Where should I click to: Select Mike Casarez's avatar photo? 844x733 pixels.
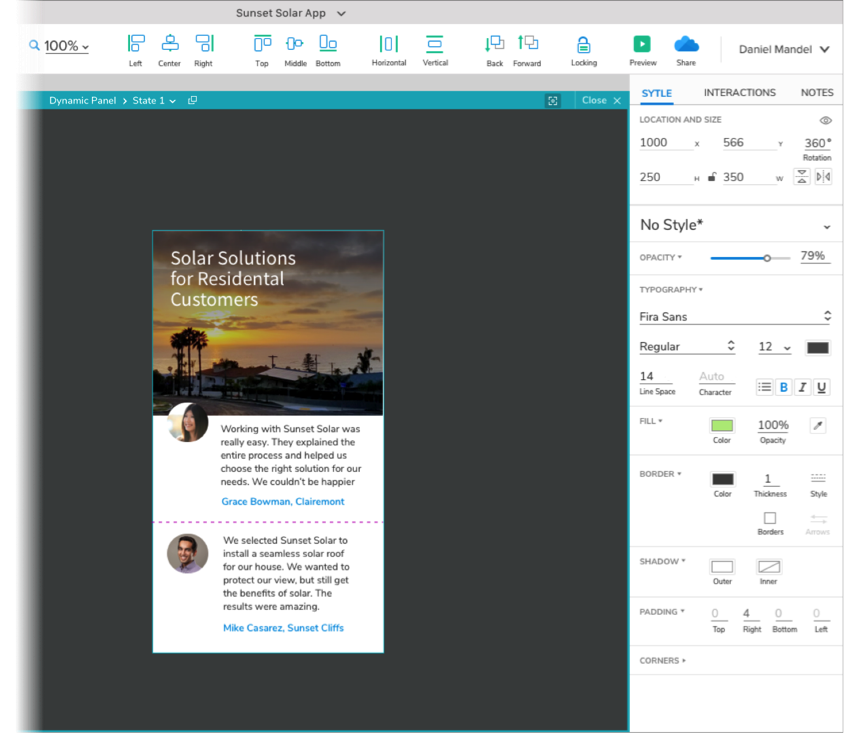(x=187, y=553)
